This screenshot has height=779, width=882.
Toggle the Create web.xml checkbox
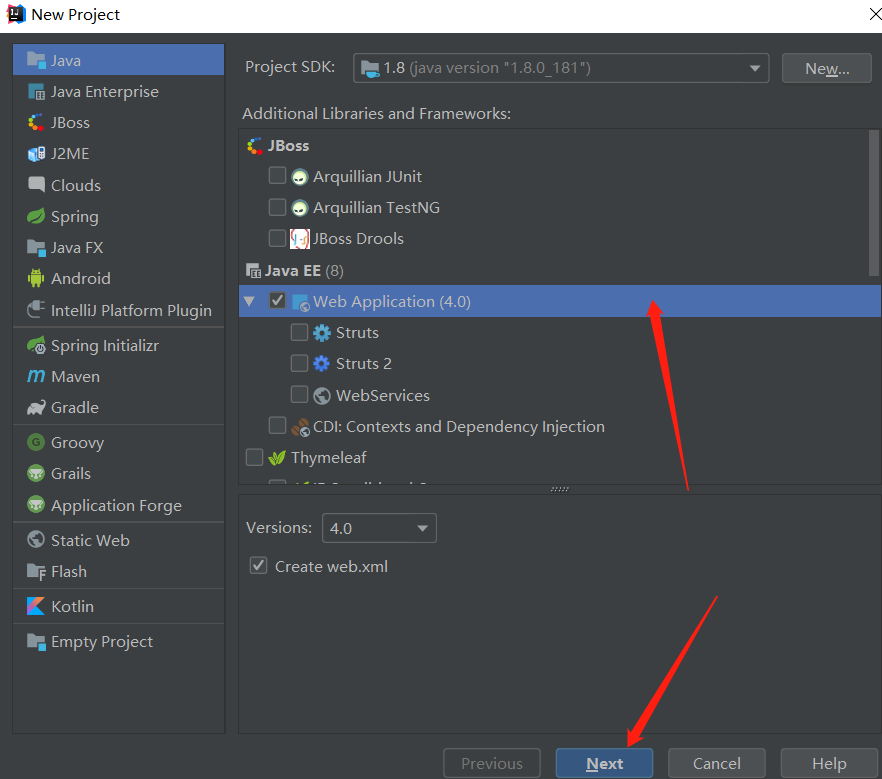pos(259,565)
